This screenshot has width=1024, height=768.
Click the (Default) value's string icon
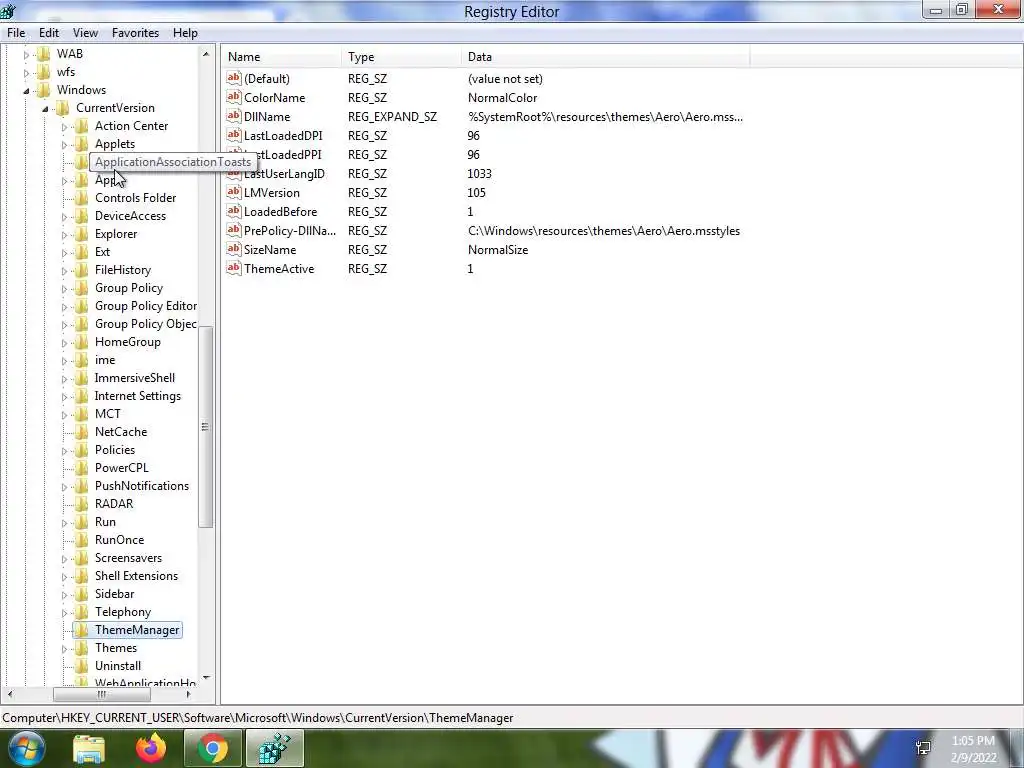[234, 78]
